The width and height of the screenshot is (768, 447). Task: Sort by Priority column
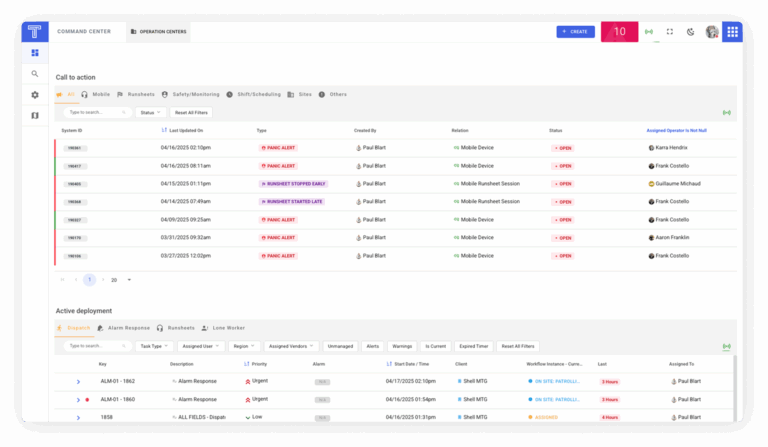click(255, 364)
